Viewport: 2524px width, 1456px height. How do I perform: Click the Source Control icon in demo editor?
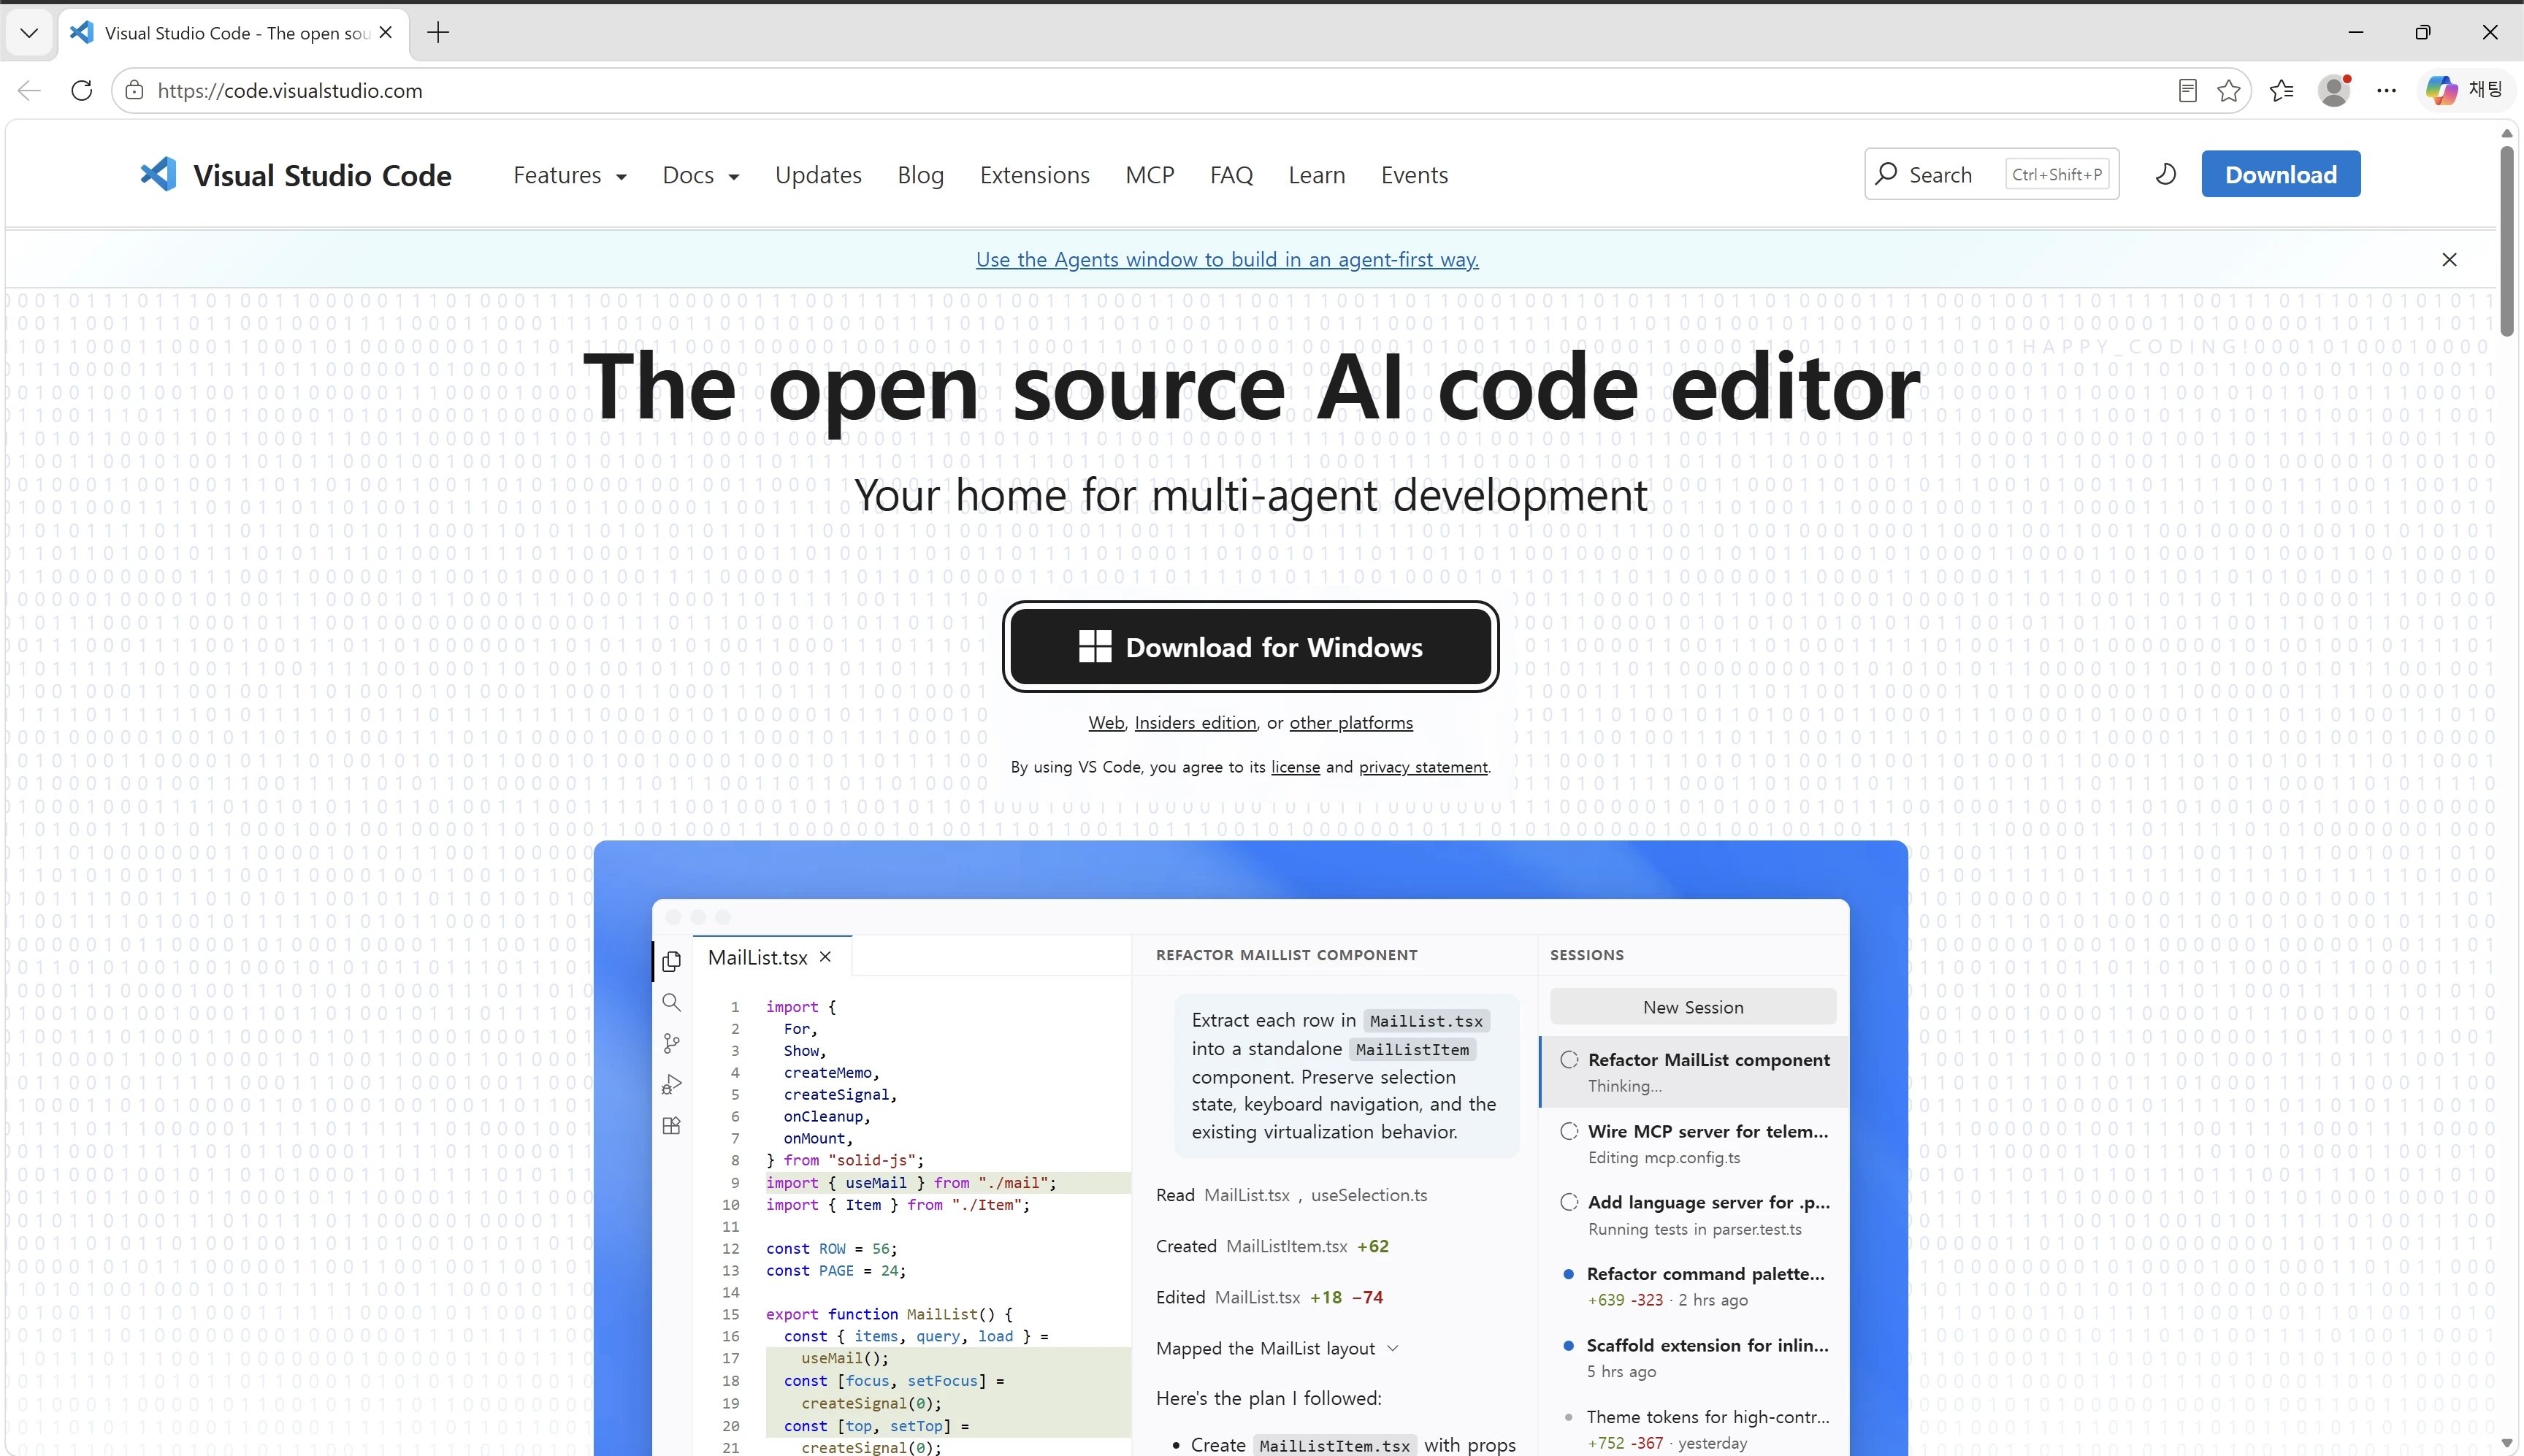click(672, 1044)
